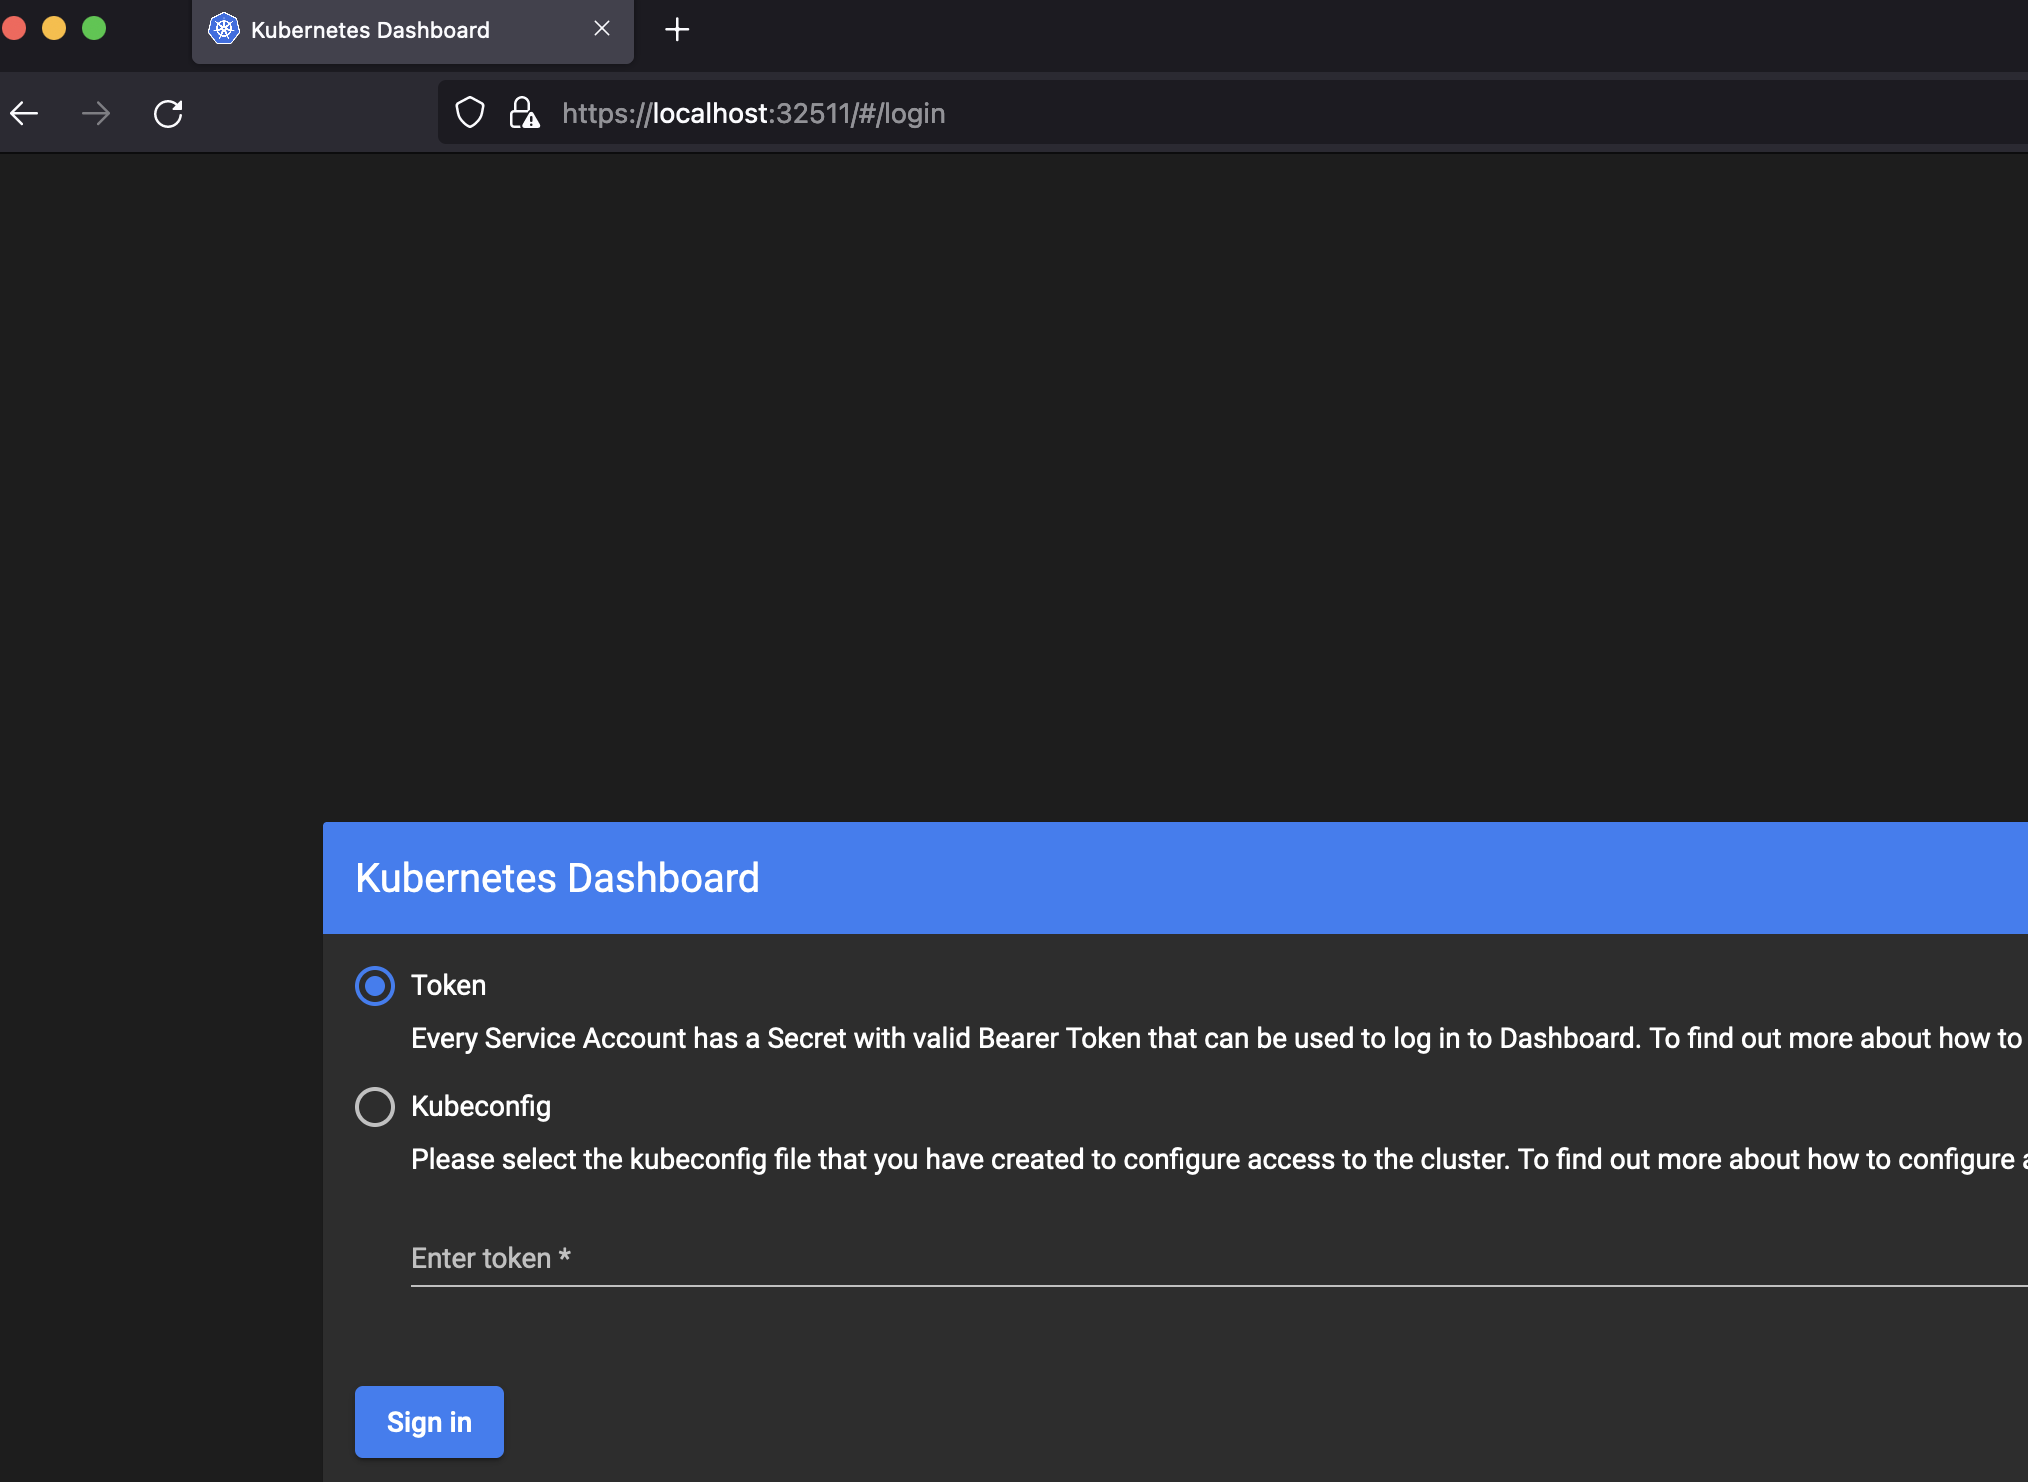
Task: Click the Kubernetes Dashboard login header
Action: click(x=557, y=878)
